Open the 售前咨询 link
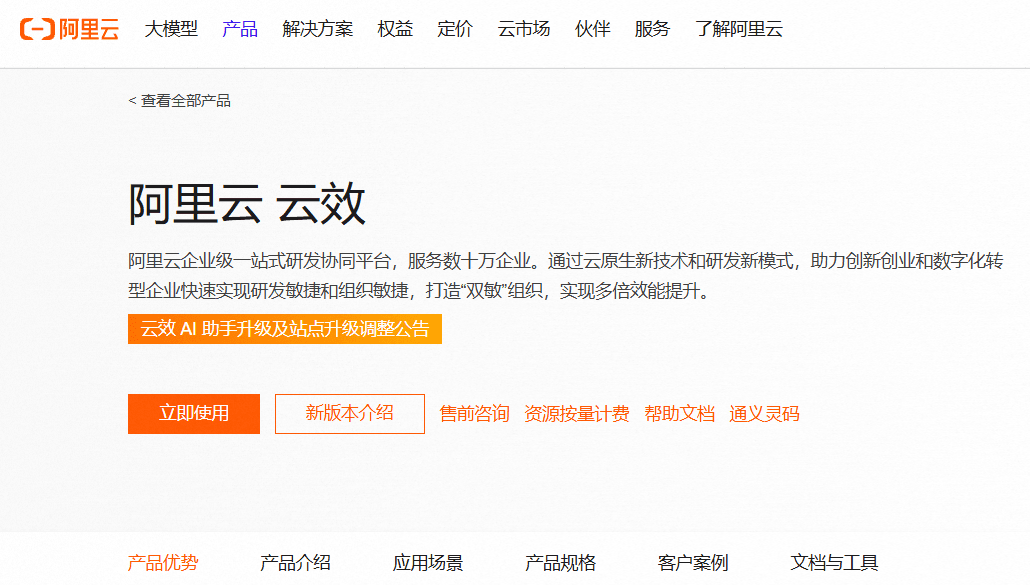 click(474, 414)
